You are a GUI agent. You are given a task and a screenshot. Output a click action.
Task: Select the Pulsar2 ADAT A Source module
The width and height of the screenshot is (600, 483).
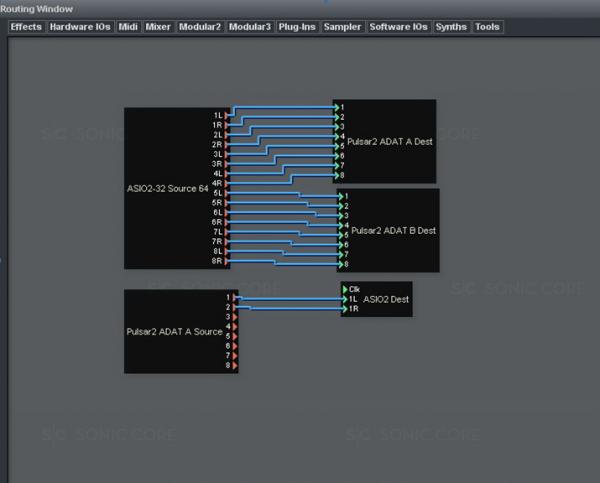click(x=170, y=331)
